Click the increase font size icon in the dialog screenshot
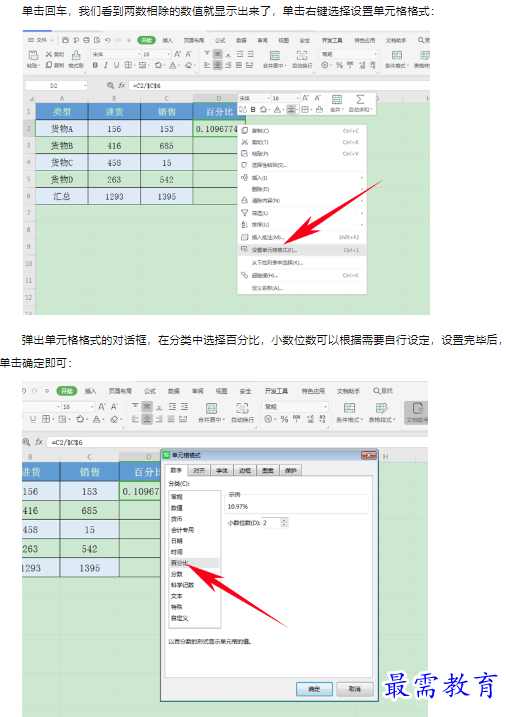 pos(102,407)
